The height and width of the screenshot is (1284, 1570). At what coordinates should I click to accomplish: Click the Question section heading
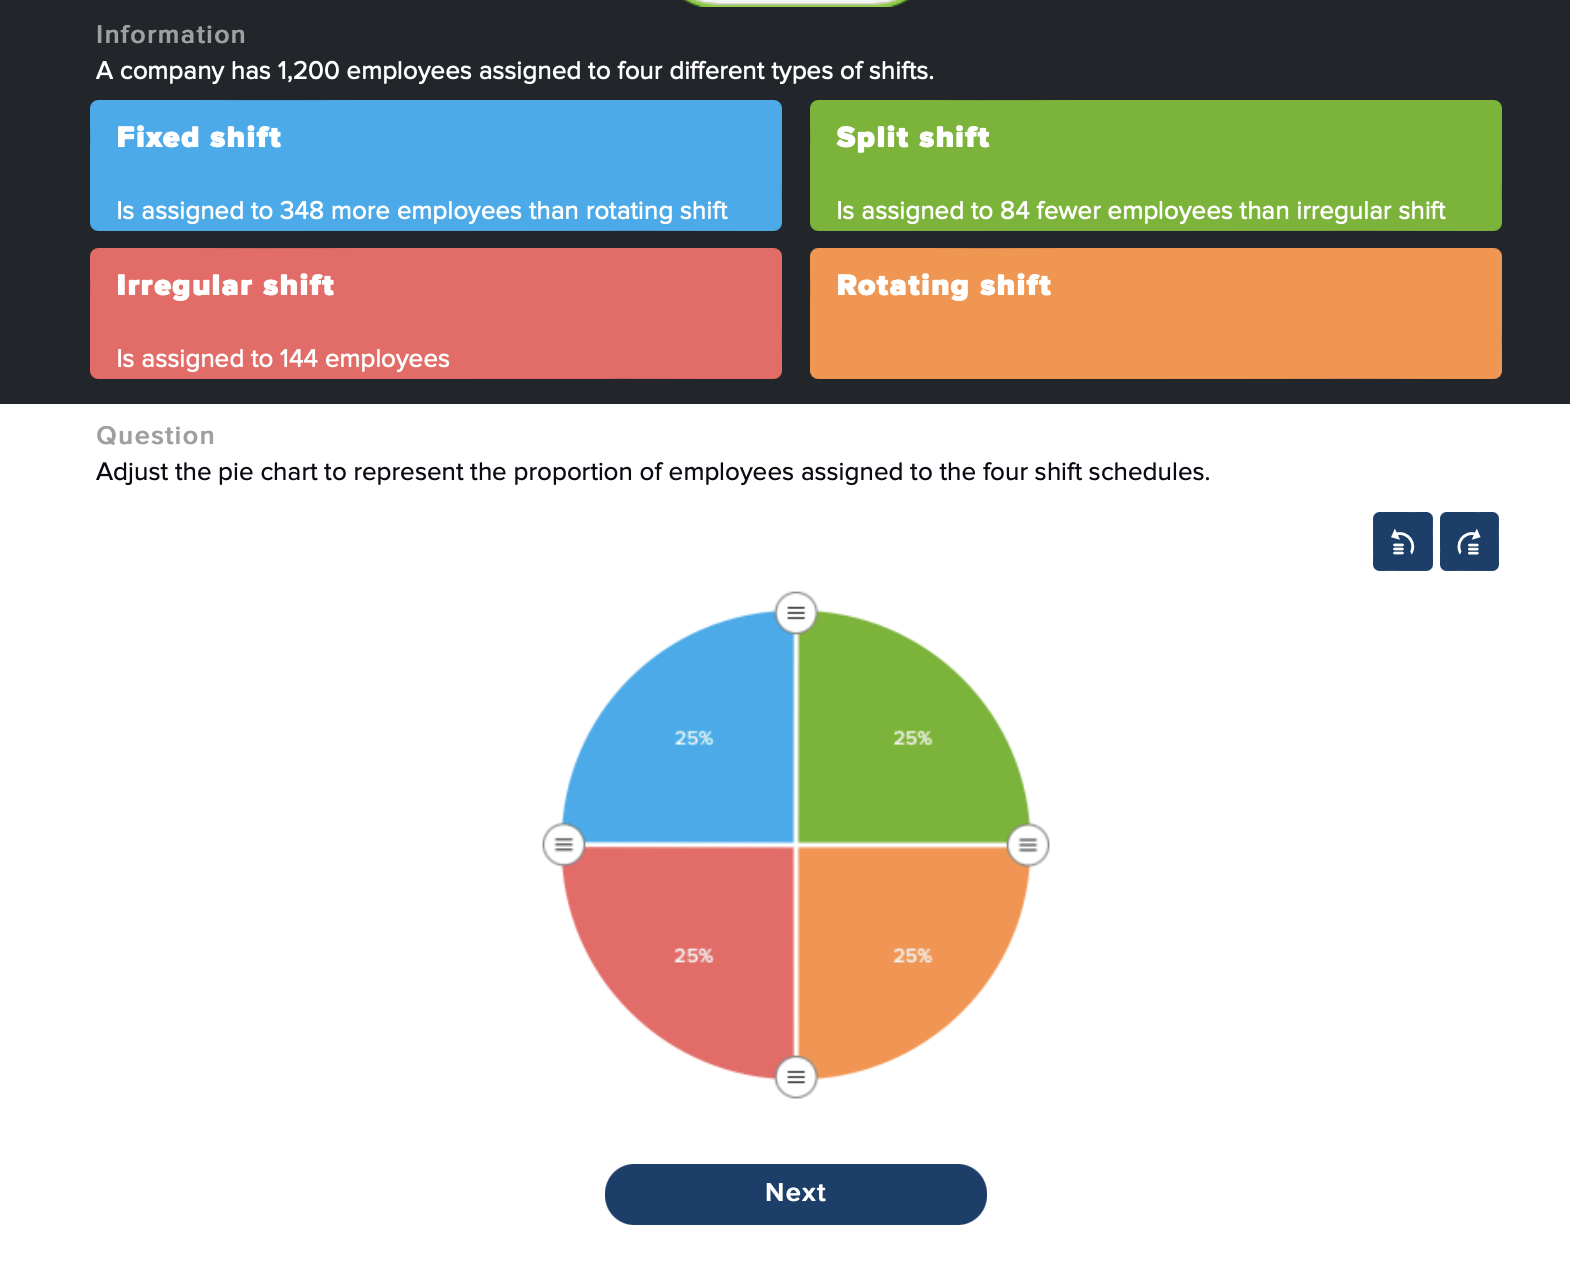[x=155, y=435]
